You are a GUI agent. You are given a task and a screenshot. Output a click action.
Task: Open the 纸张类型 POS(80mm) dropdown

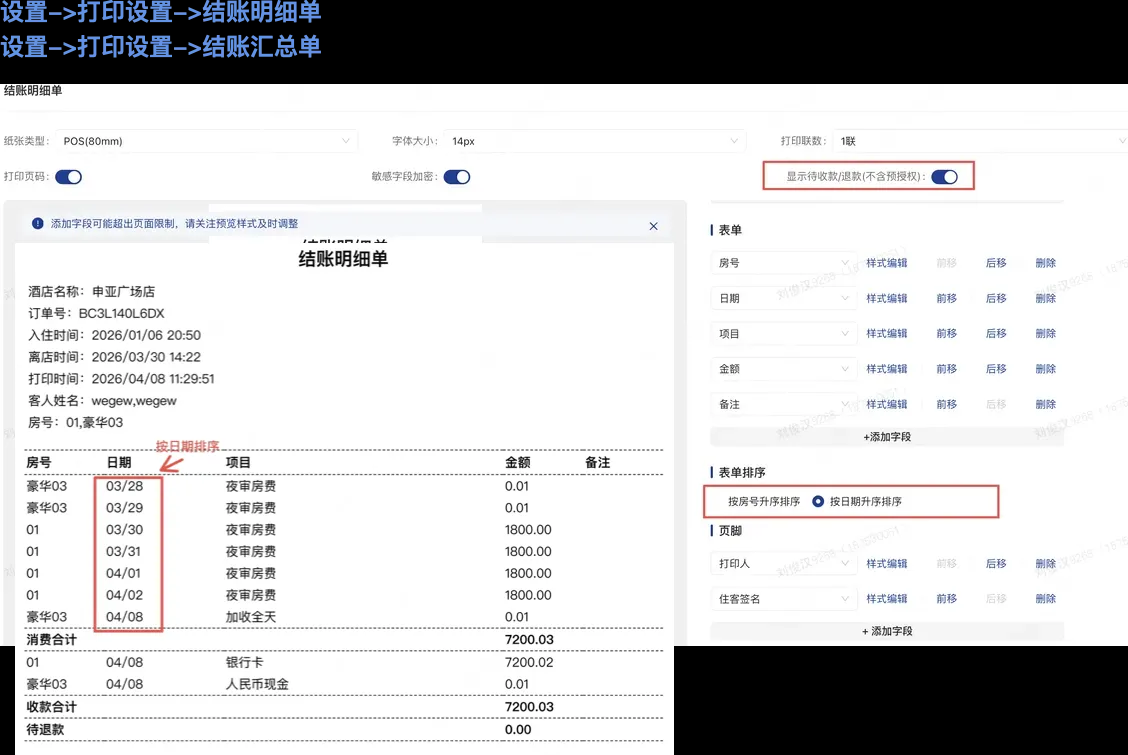tap(200, 141)
